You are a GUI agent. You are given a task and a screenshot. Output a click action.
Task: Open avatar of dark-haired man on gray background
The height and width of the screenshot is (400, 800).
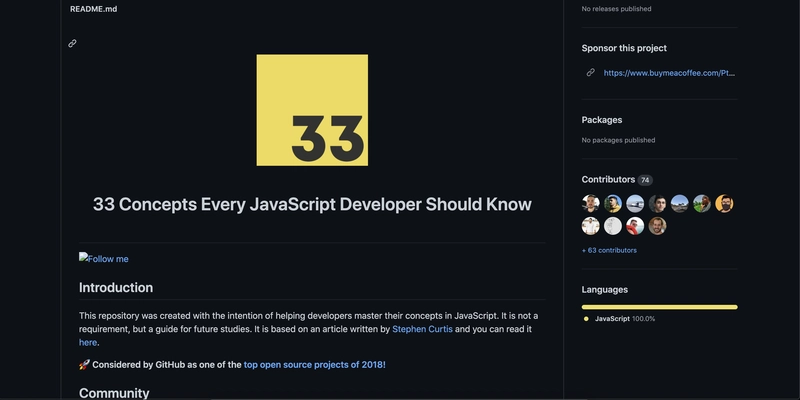[x=657, y=204]
